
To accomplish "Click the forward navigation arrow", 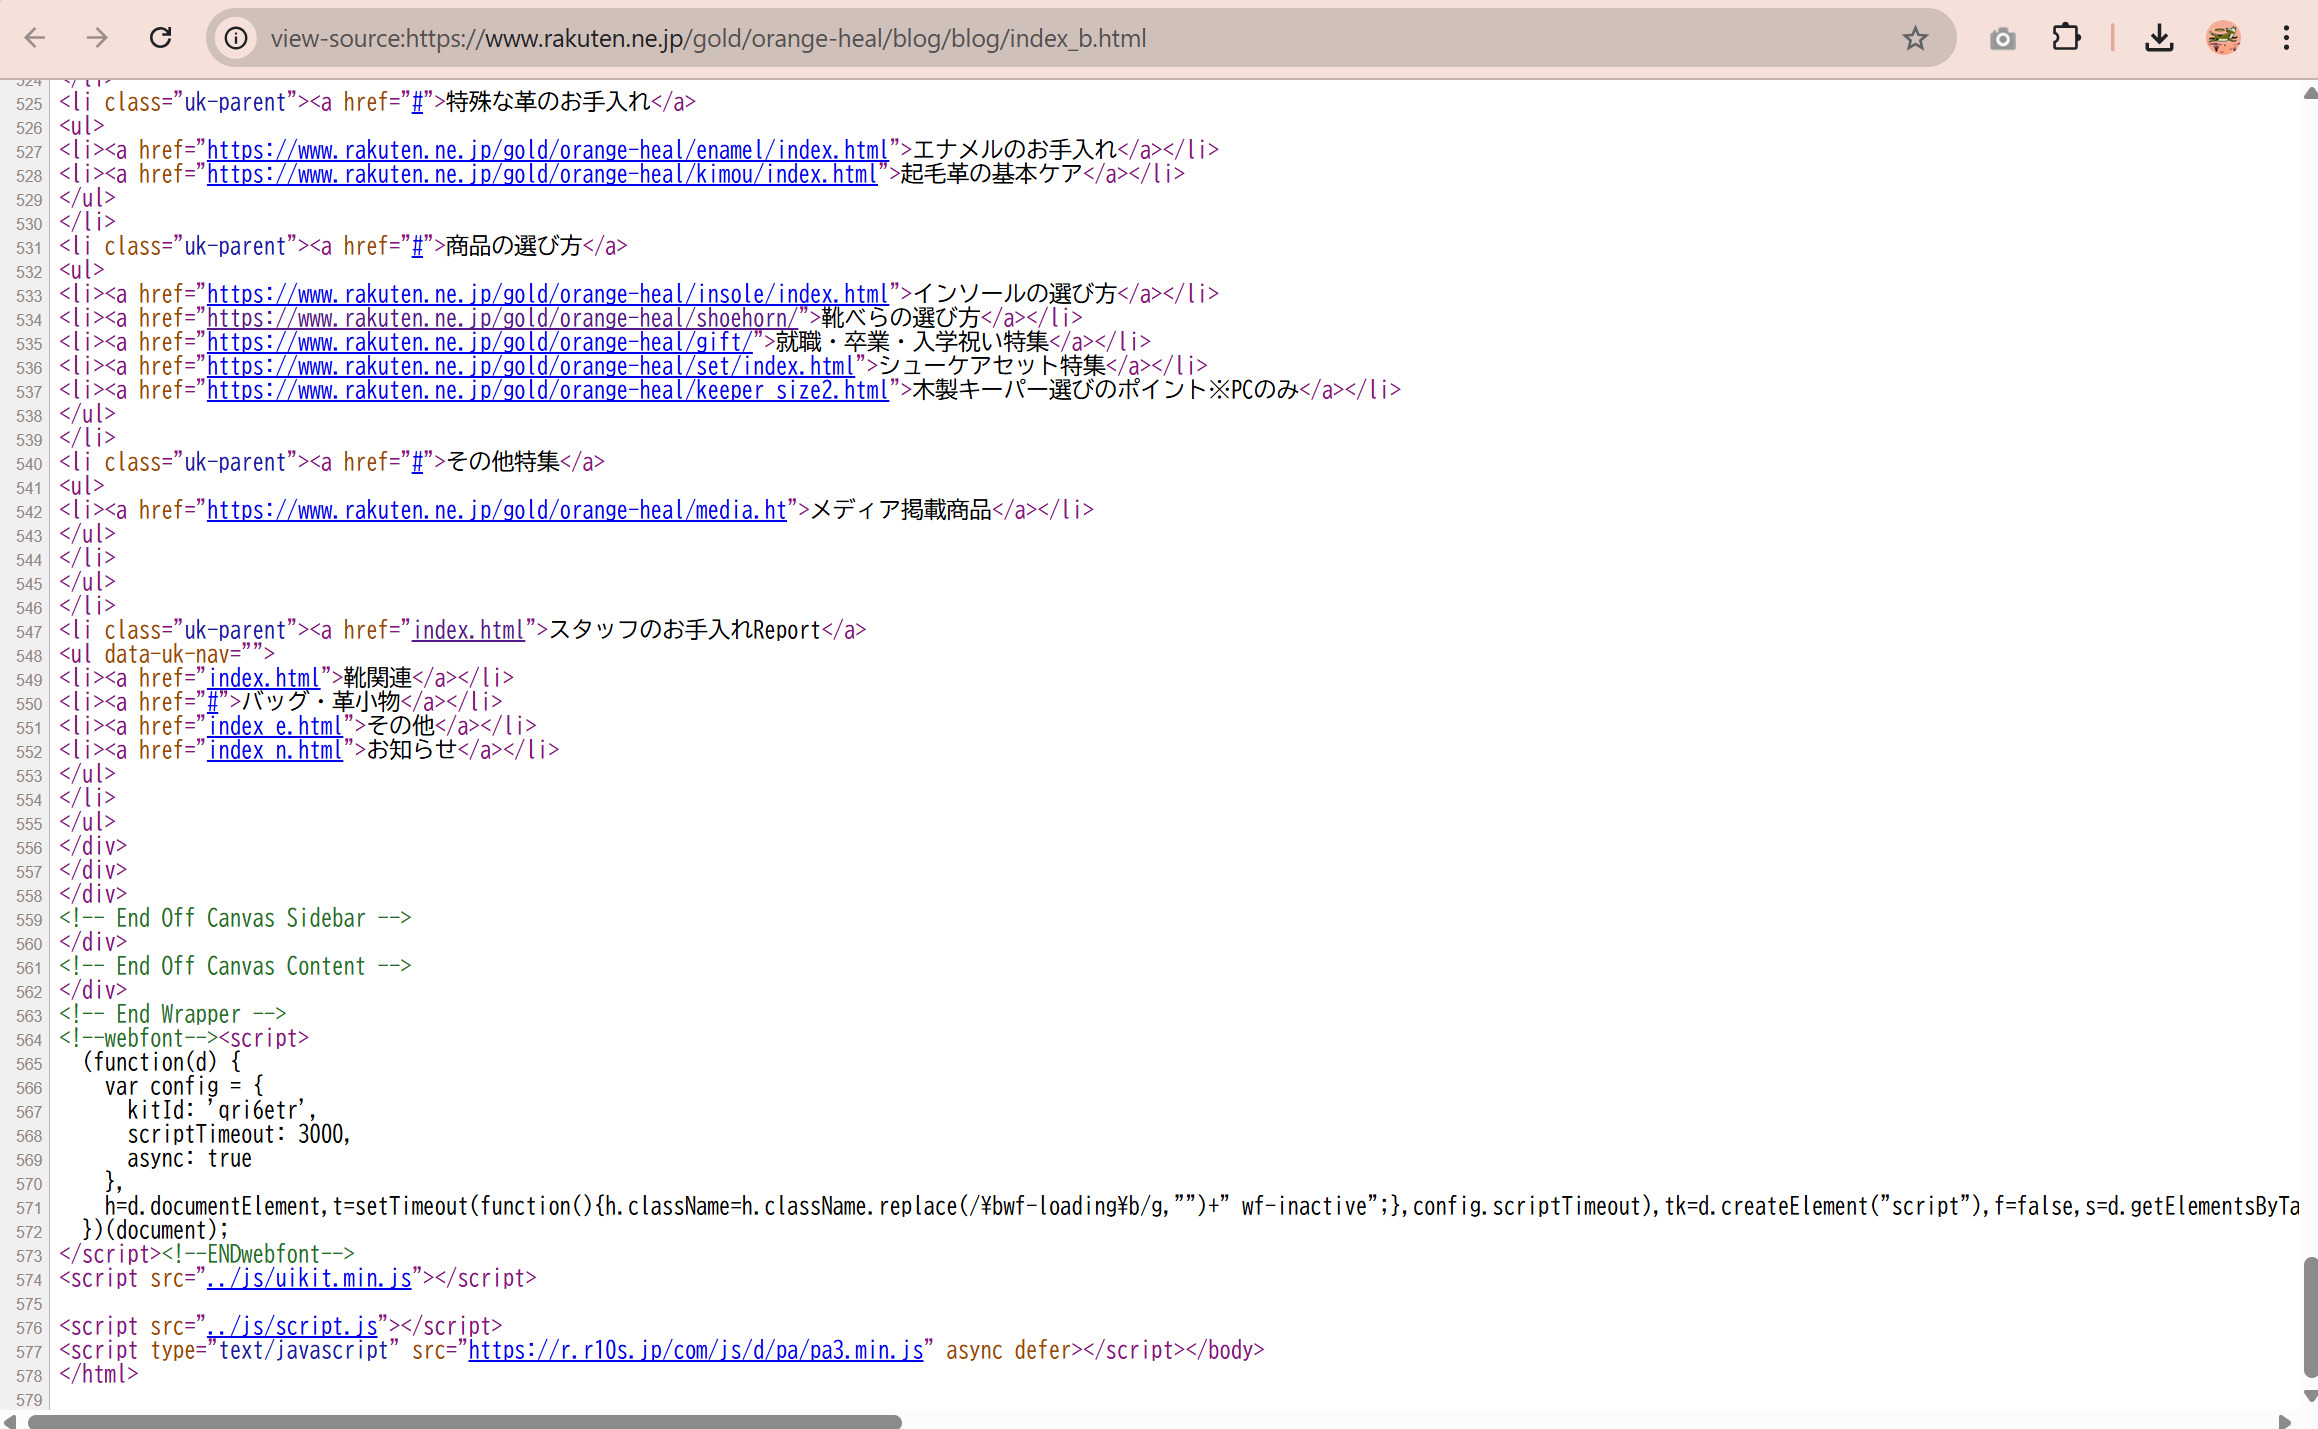I will [97, 38].
